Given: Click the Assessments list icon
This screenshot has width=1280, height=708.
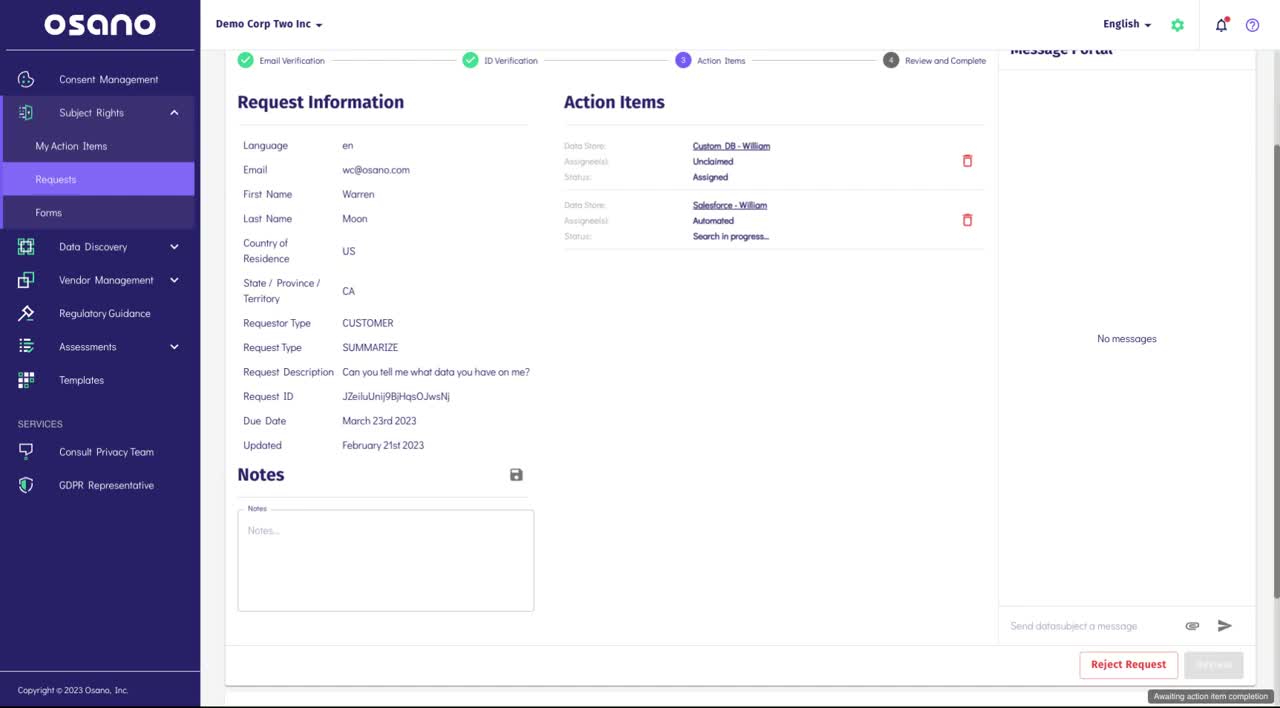Looking at the screenshot, I should tap(26, 346).
